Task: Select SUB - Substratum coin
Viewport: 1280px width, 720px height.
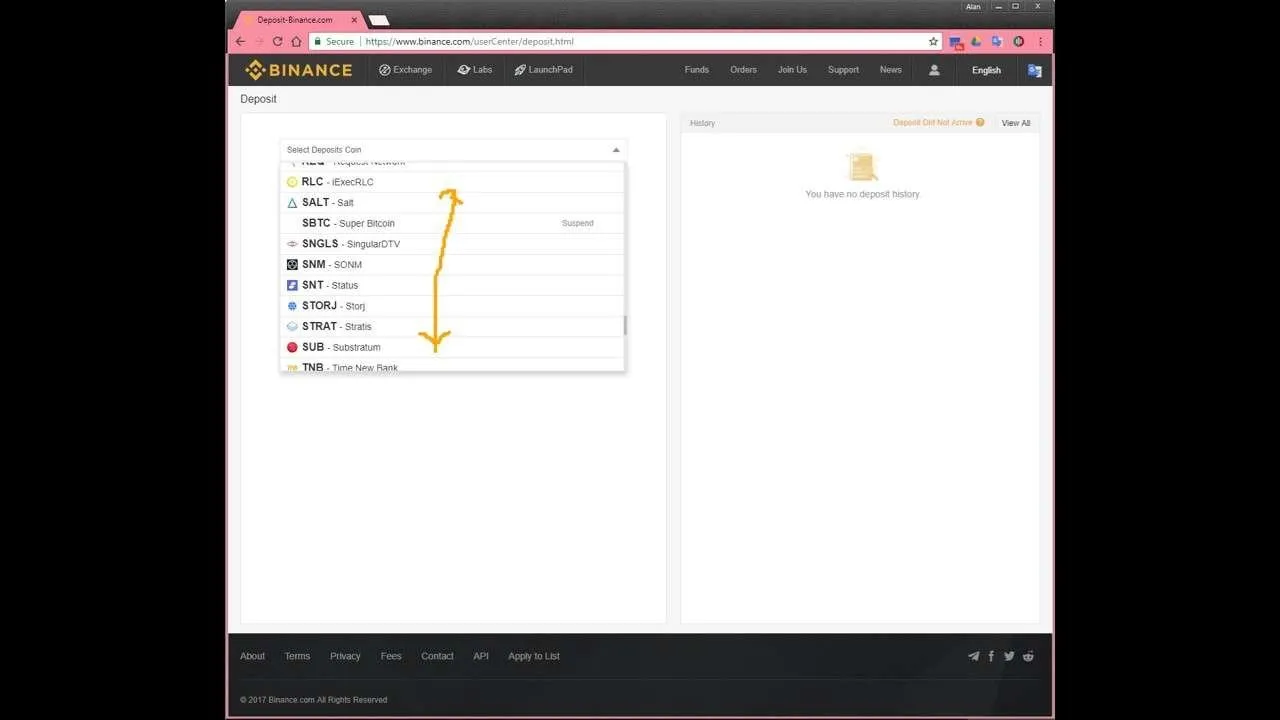Action: pos(452,347)
